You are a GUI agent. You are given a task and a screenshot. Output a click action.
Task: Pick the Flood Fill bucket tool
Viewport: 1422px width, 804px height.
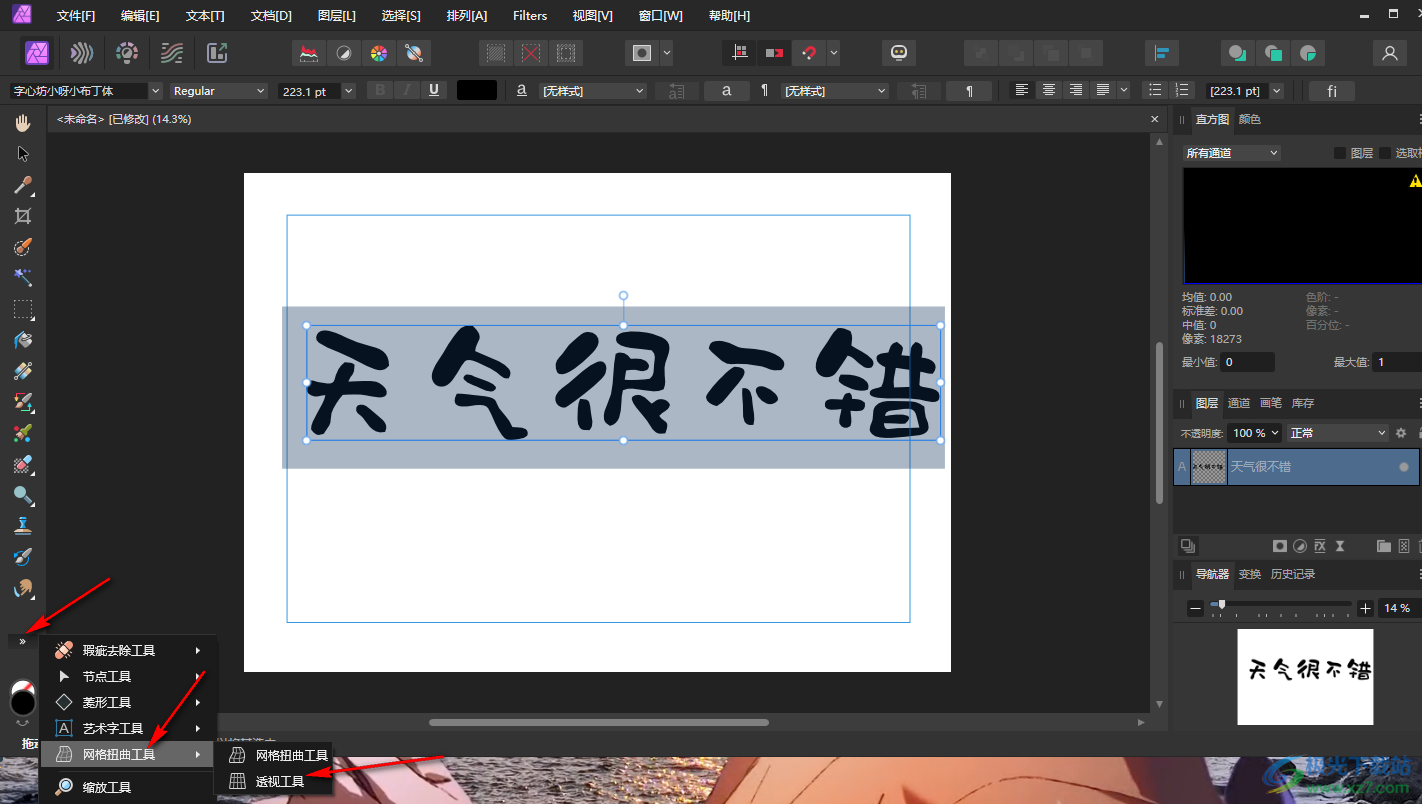(x=22, y=340)
